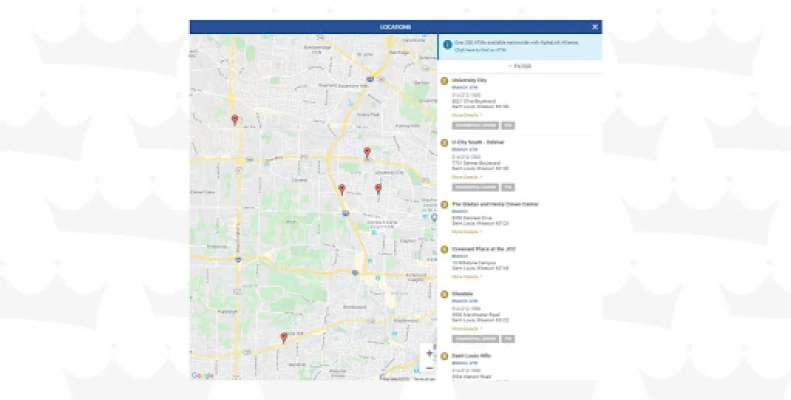The image size is (791, 400).
Task: Click the map pin in the upper left
Action: 235,119
